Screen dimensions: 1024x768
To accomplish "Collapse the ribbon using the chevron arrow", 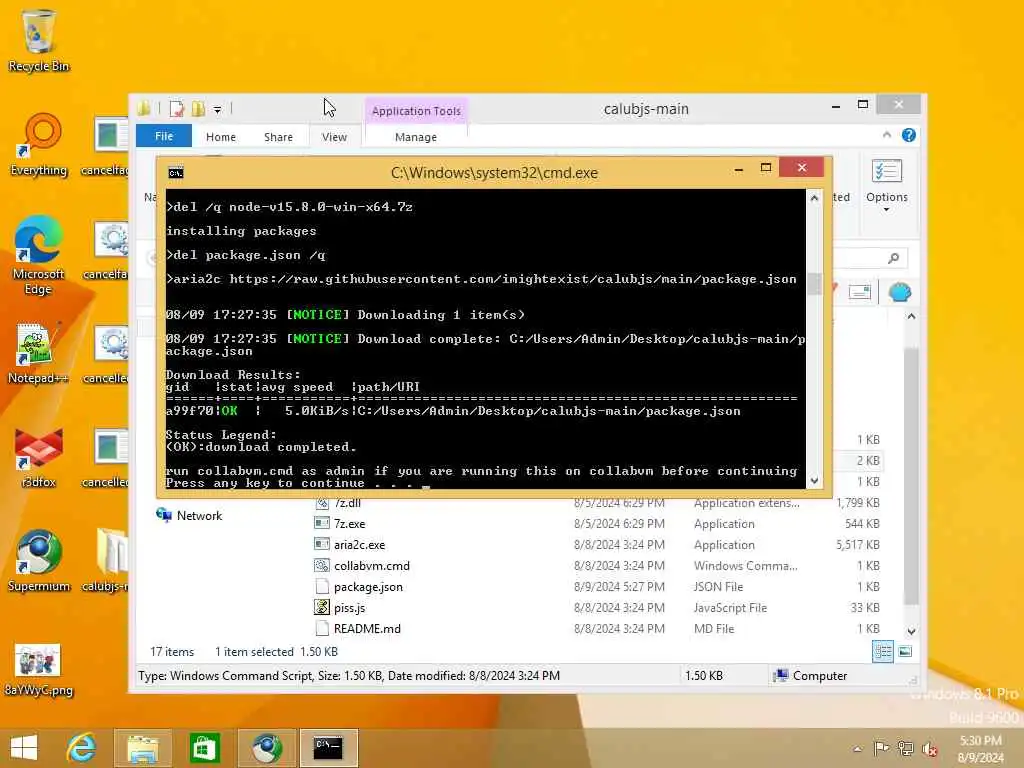I will click(x=886, y=135).
